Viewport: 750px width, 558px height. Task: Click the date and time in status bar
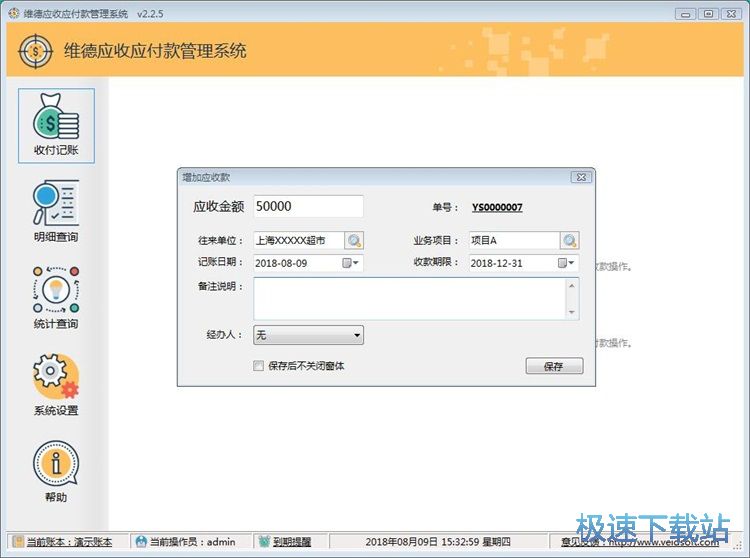tap(438, 542)
